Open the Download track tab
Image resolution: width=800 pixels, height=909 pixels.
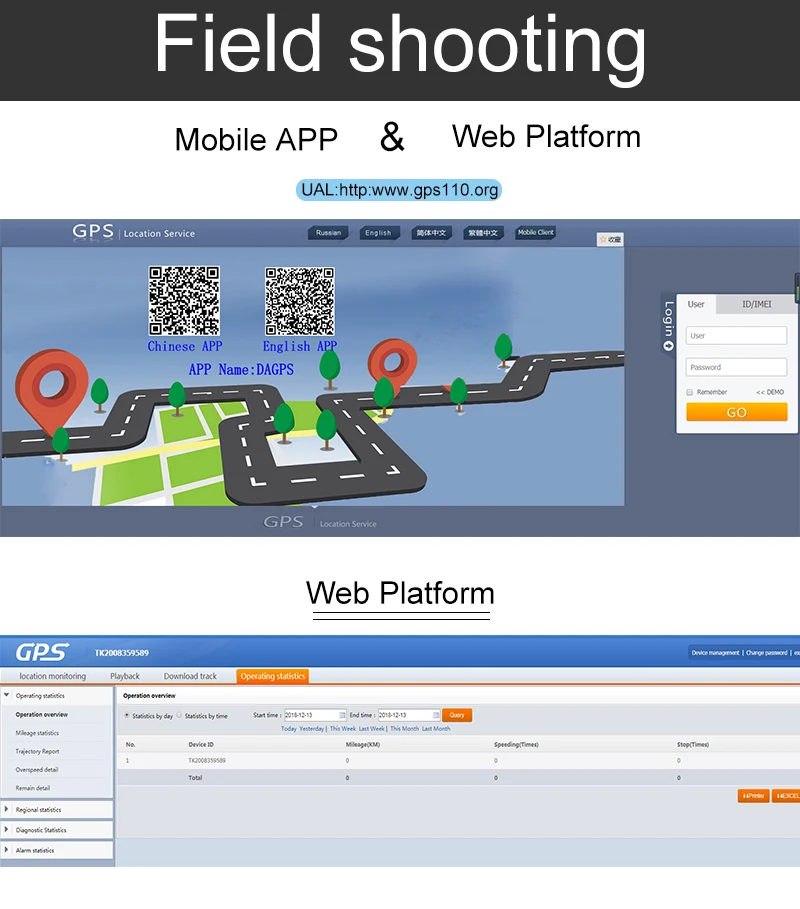coord(190,676)
